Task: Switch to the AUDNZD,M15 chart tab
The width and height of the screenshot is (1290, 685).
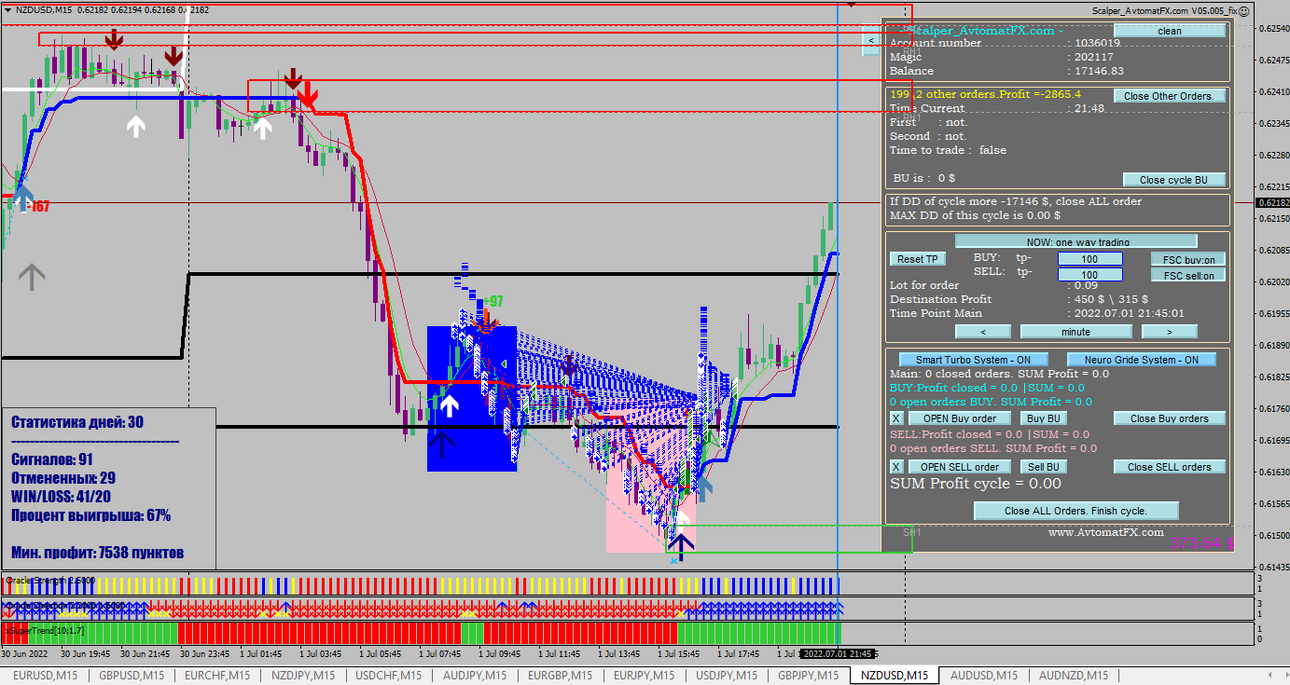Action: 1073,676
